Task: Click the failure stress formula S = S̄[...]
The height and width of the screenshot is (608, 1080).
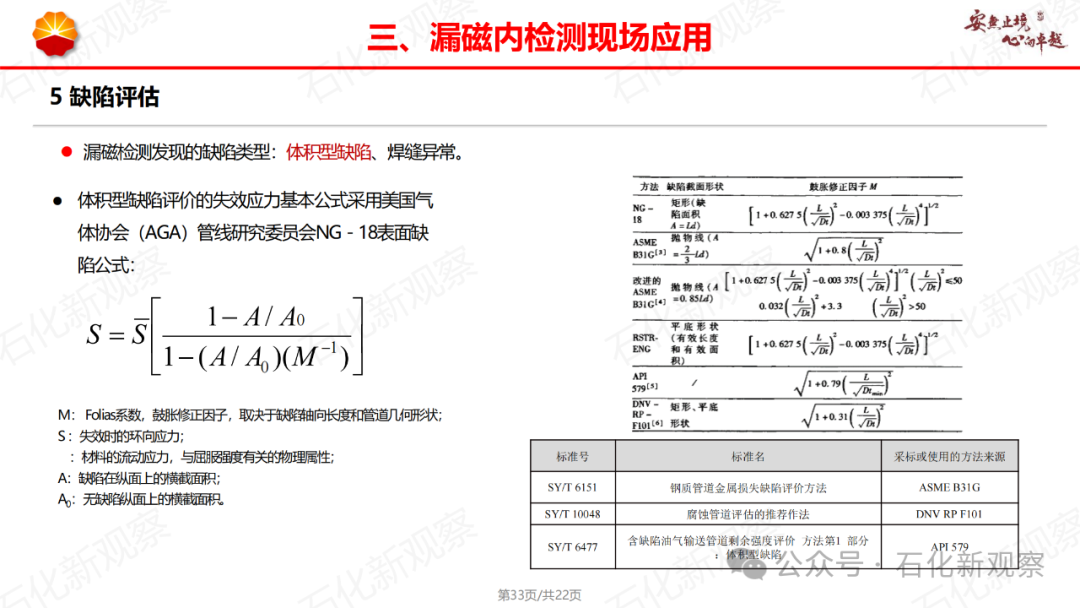Action: (225, 335)
